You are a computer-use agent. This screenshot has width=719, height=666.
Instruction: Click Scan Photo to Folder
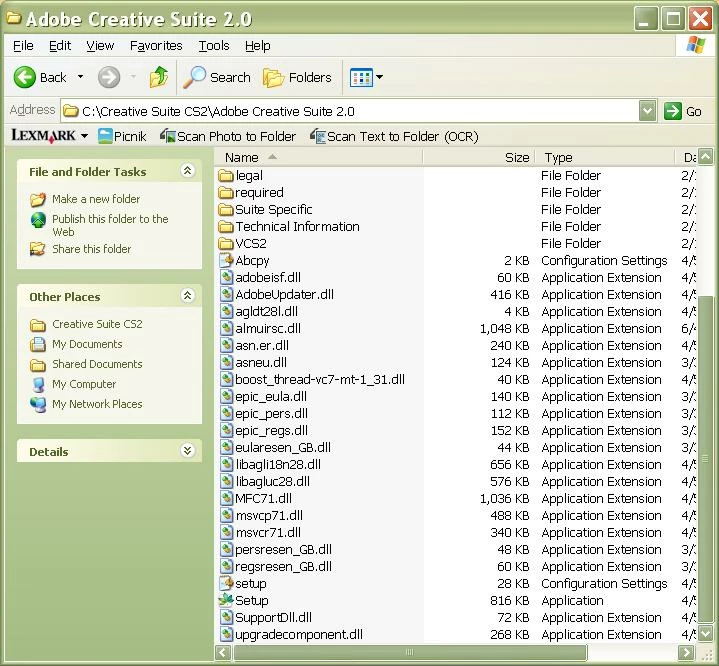pyautogui.click(x=228, y=136)
